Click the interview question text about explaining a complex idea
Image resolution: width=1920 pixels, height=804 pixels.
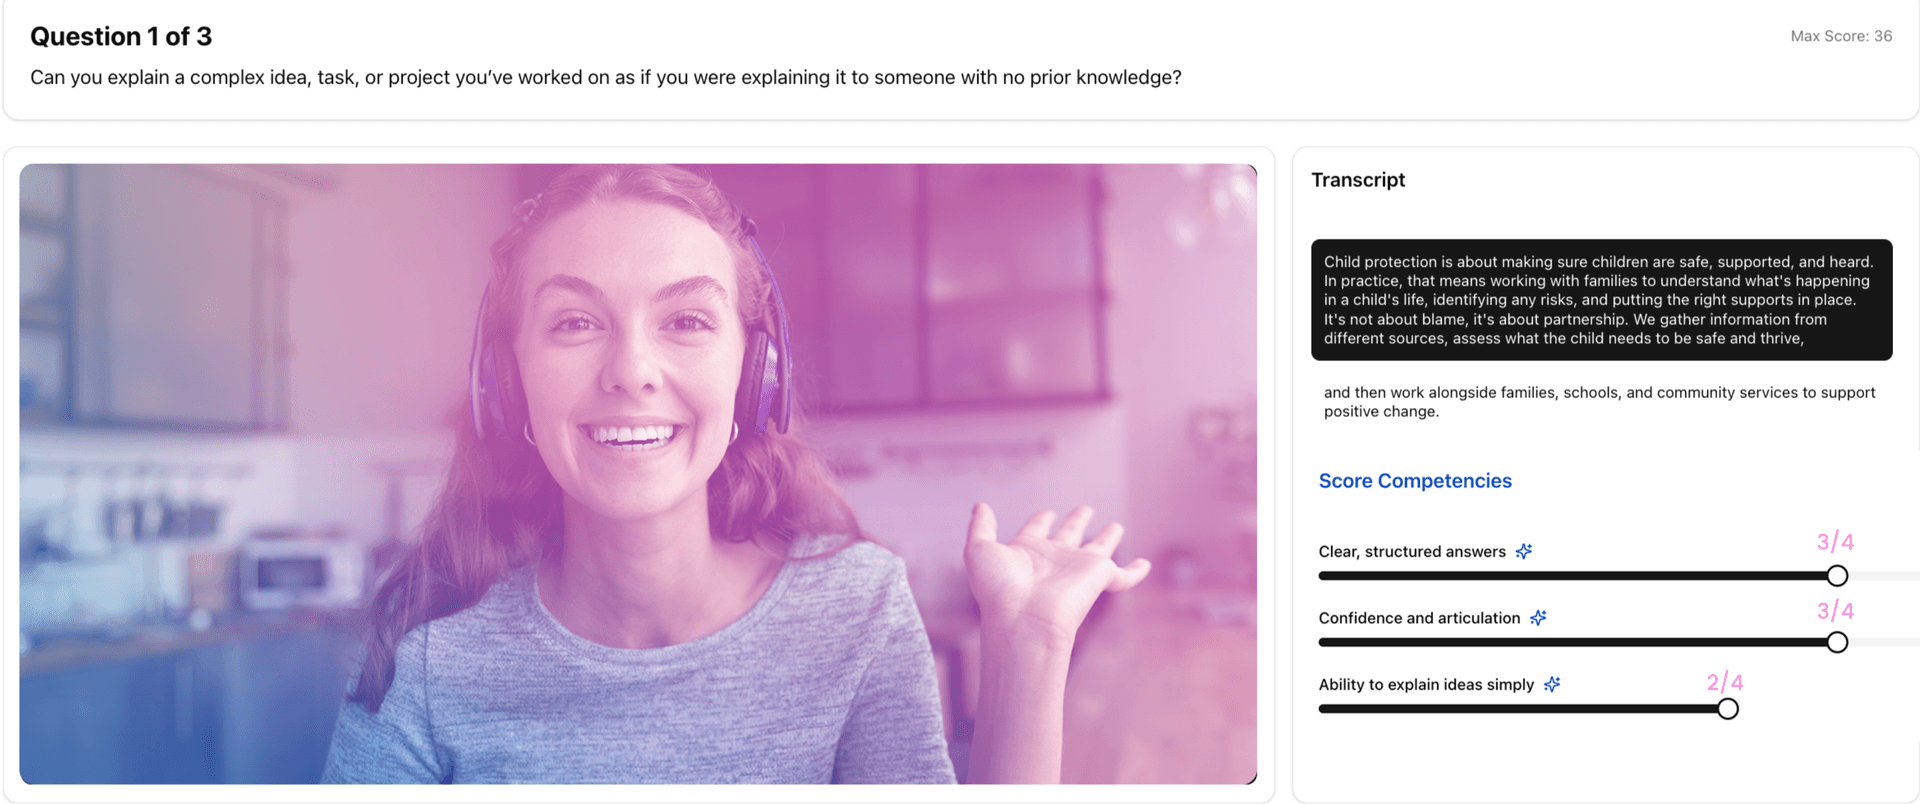605,78
